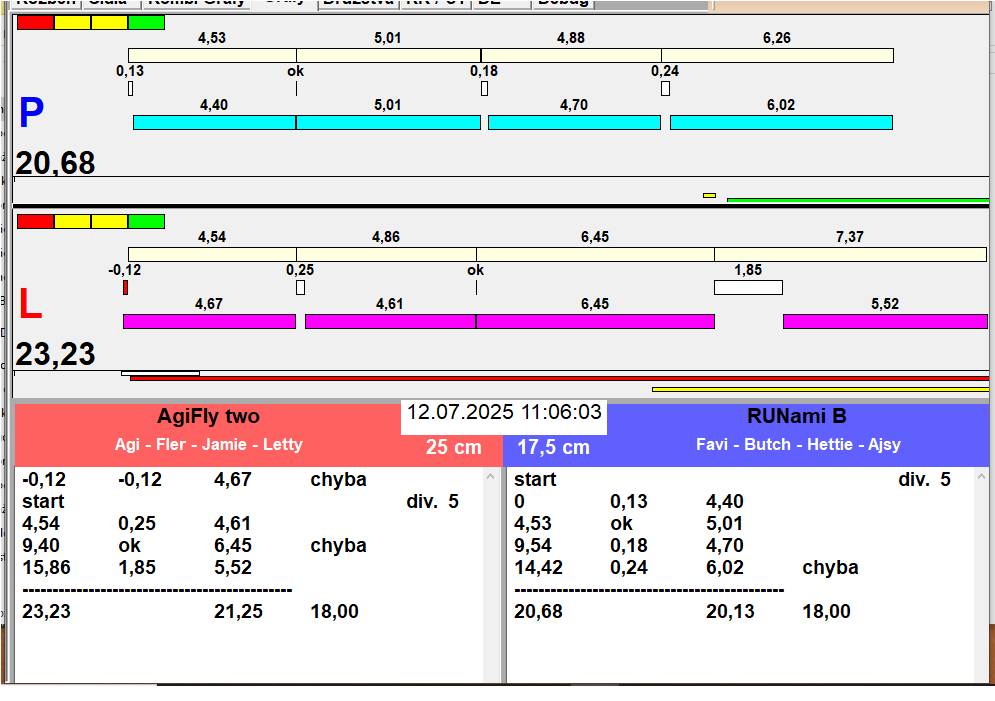
Task: Click the 15,86 split in AgiFly list
Action: click(x=46, y=567)
